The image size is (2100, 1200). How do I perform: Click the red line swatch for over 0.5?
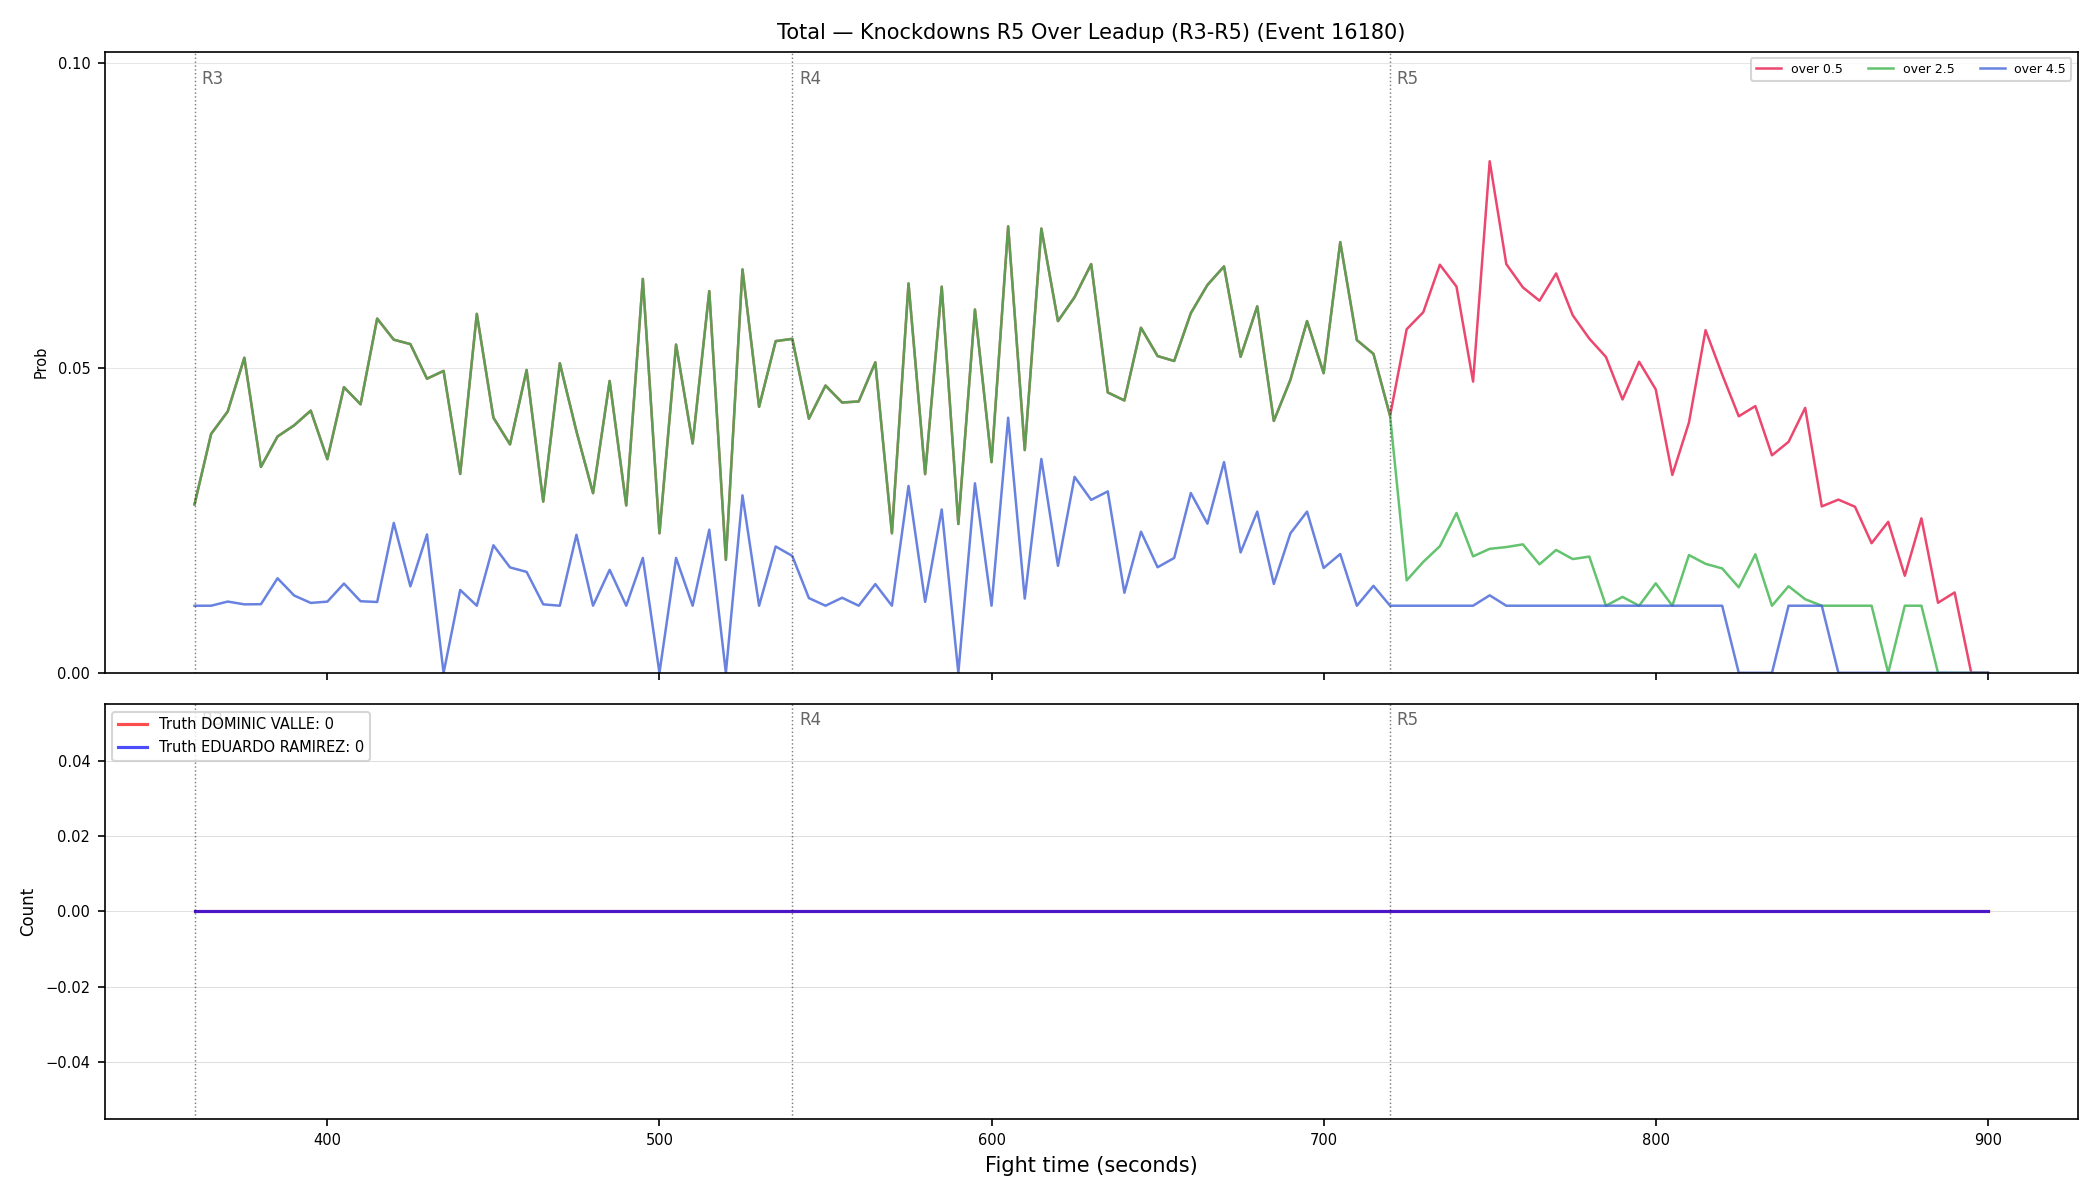[1769, 69]
